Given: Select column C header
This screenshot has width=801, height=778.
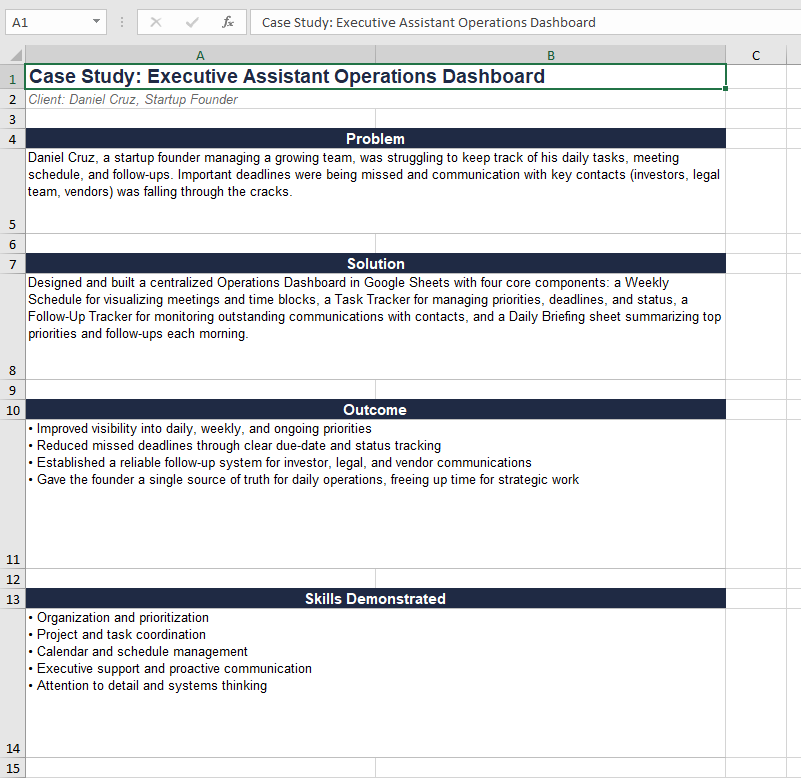Looking at the screenshot, I should pos(756,55).
